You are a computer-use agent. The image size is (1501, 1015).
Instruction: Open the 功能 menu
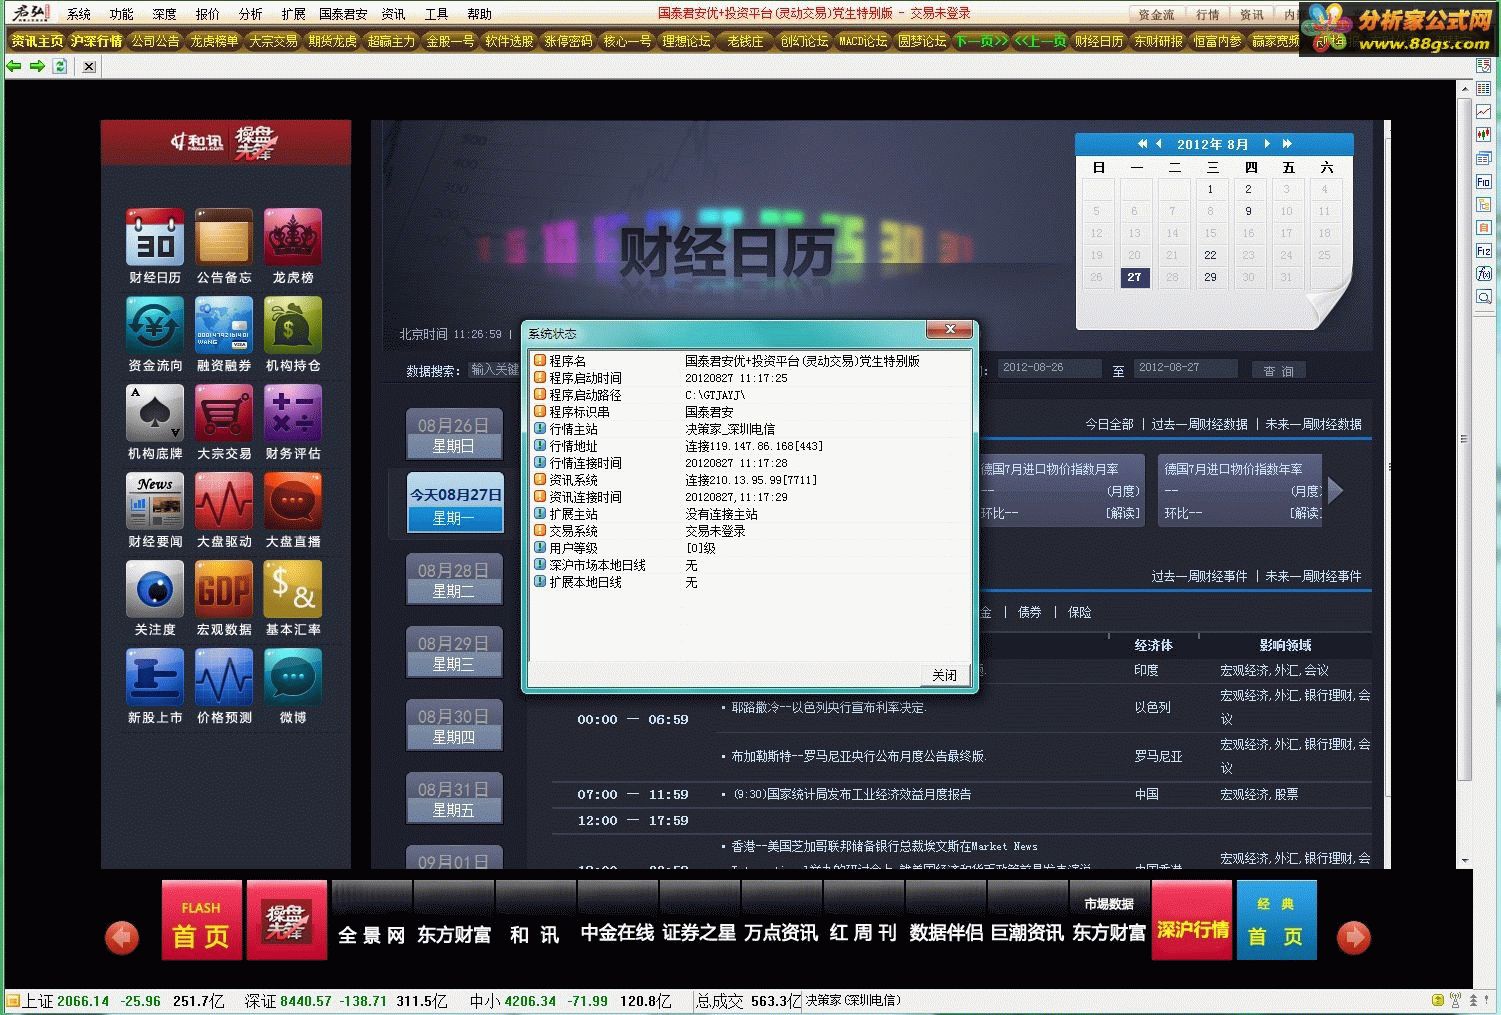pyautogui.click(x=122, y=14)
